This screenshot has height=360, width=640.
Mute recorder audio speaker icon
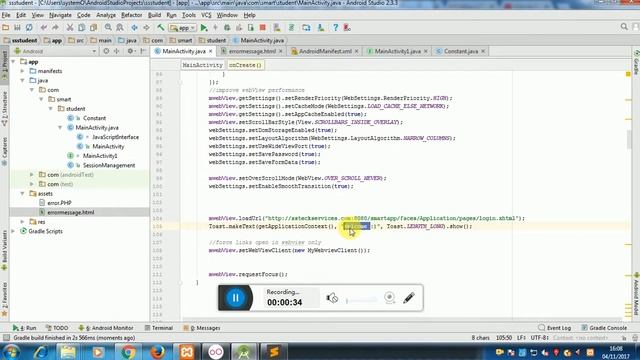332,298
